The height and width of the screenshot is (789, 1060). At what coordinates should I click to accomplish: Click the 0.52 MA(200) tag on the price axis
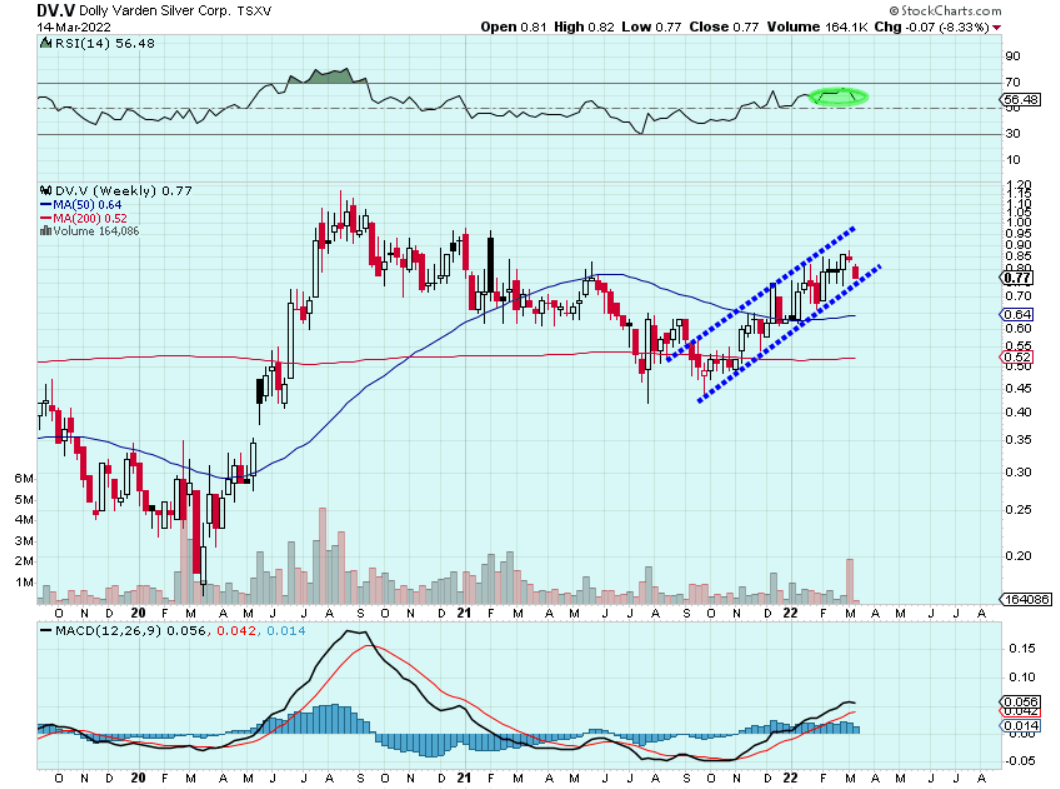tap(1017, 357)
